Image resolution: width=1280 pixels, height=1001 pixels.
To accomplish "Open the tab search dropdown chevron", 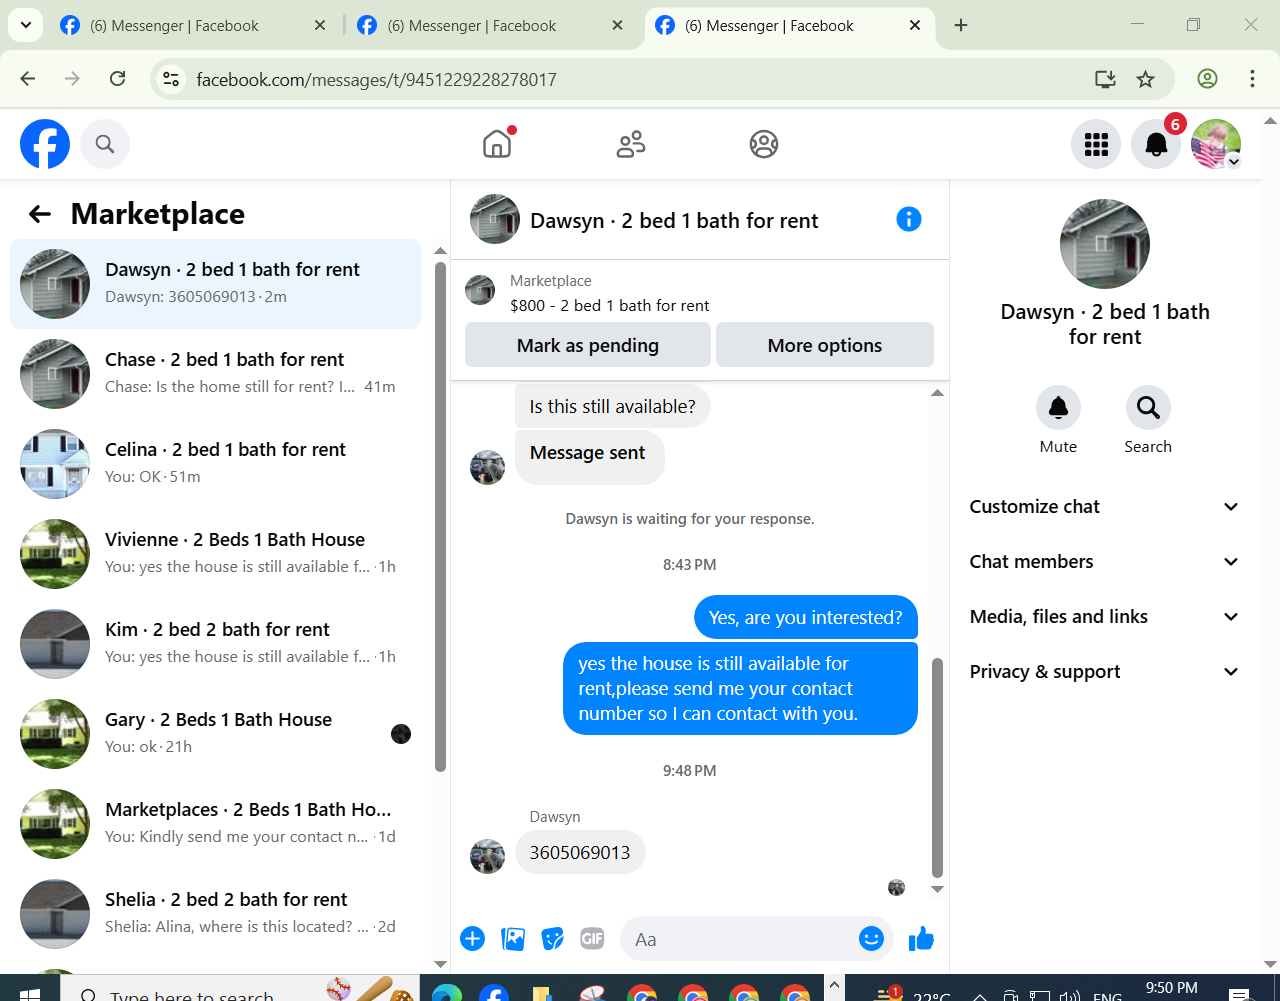I will 25,25.
